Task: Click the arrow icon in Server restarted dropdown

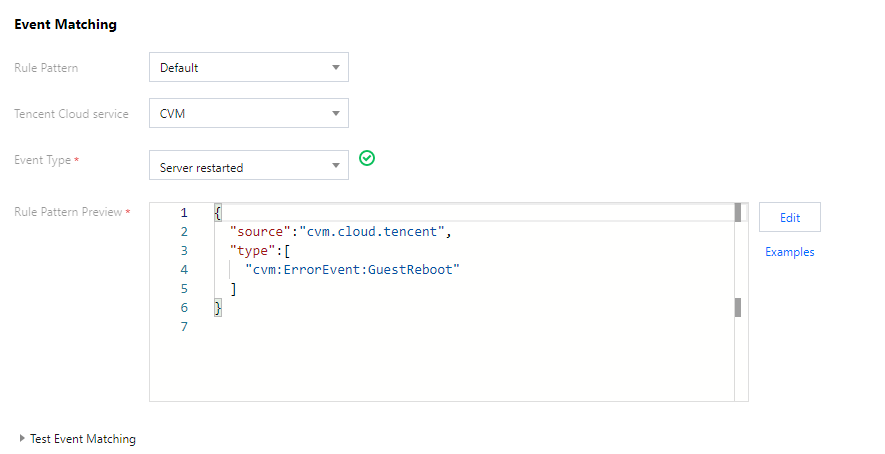Action: click(x=335, y=167)
